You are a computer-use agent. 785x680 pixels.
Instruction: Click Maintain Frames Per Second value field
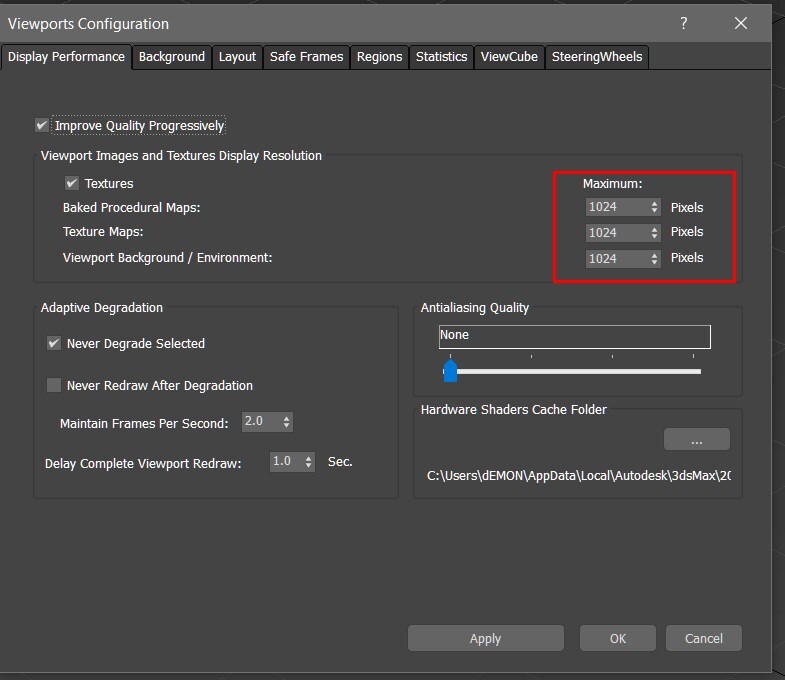[261, 422]
